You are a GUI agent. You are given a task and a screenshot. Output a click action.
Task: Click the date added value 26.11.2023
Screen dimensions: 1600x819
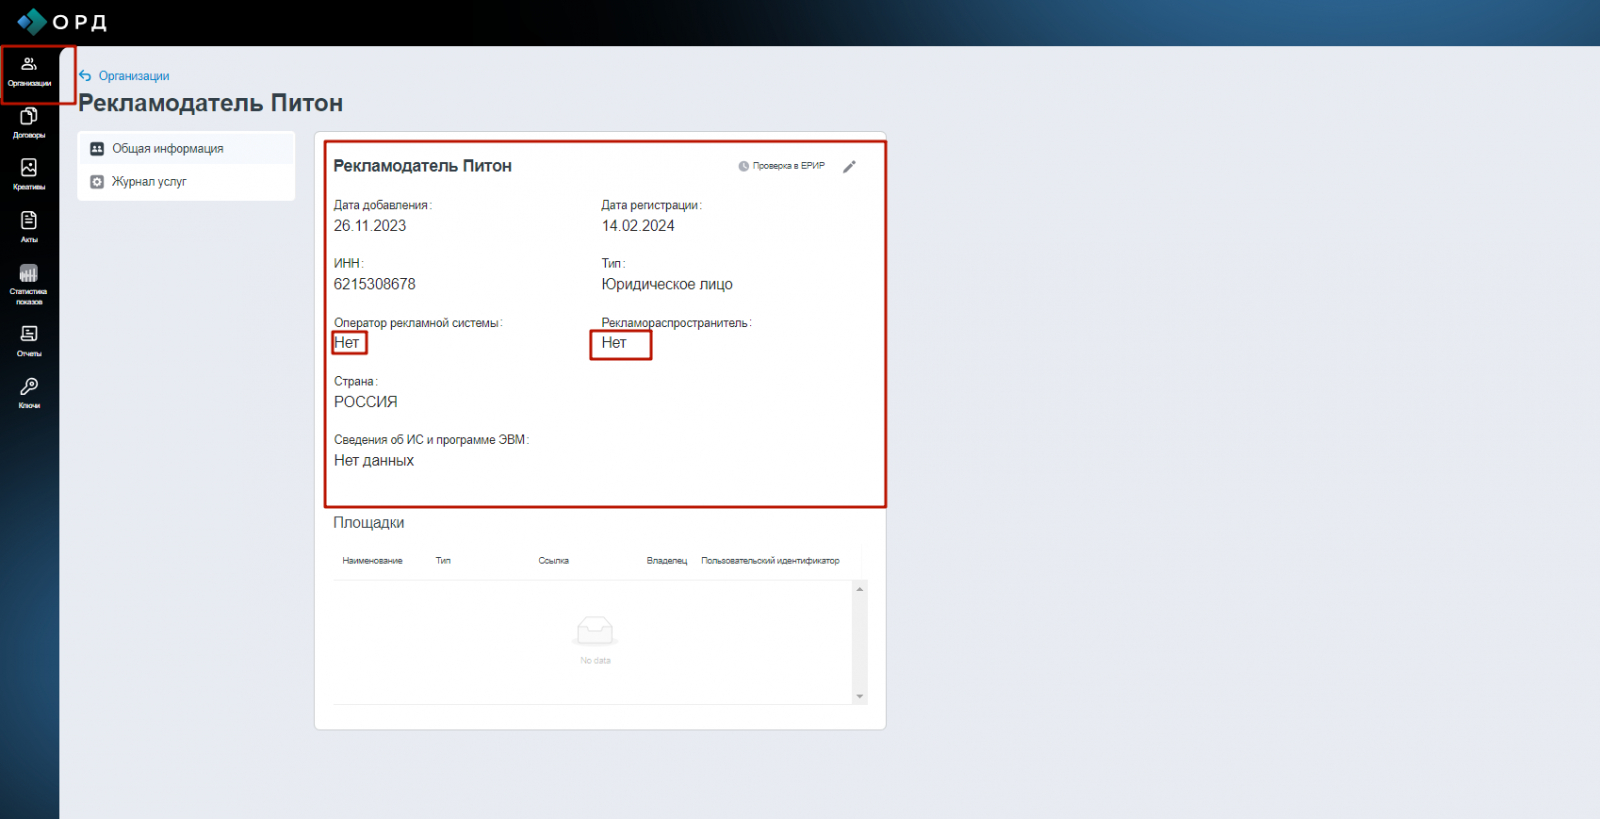pyautogui.click(x=370, y=226)
